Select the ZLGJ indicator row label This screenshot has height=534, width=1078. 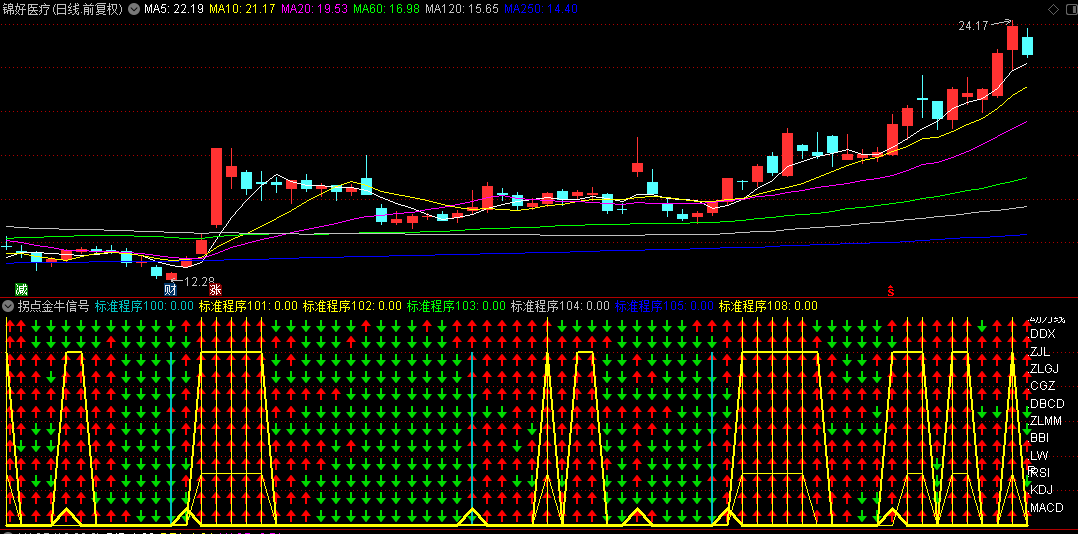pos(1044,368)
